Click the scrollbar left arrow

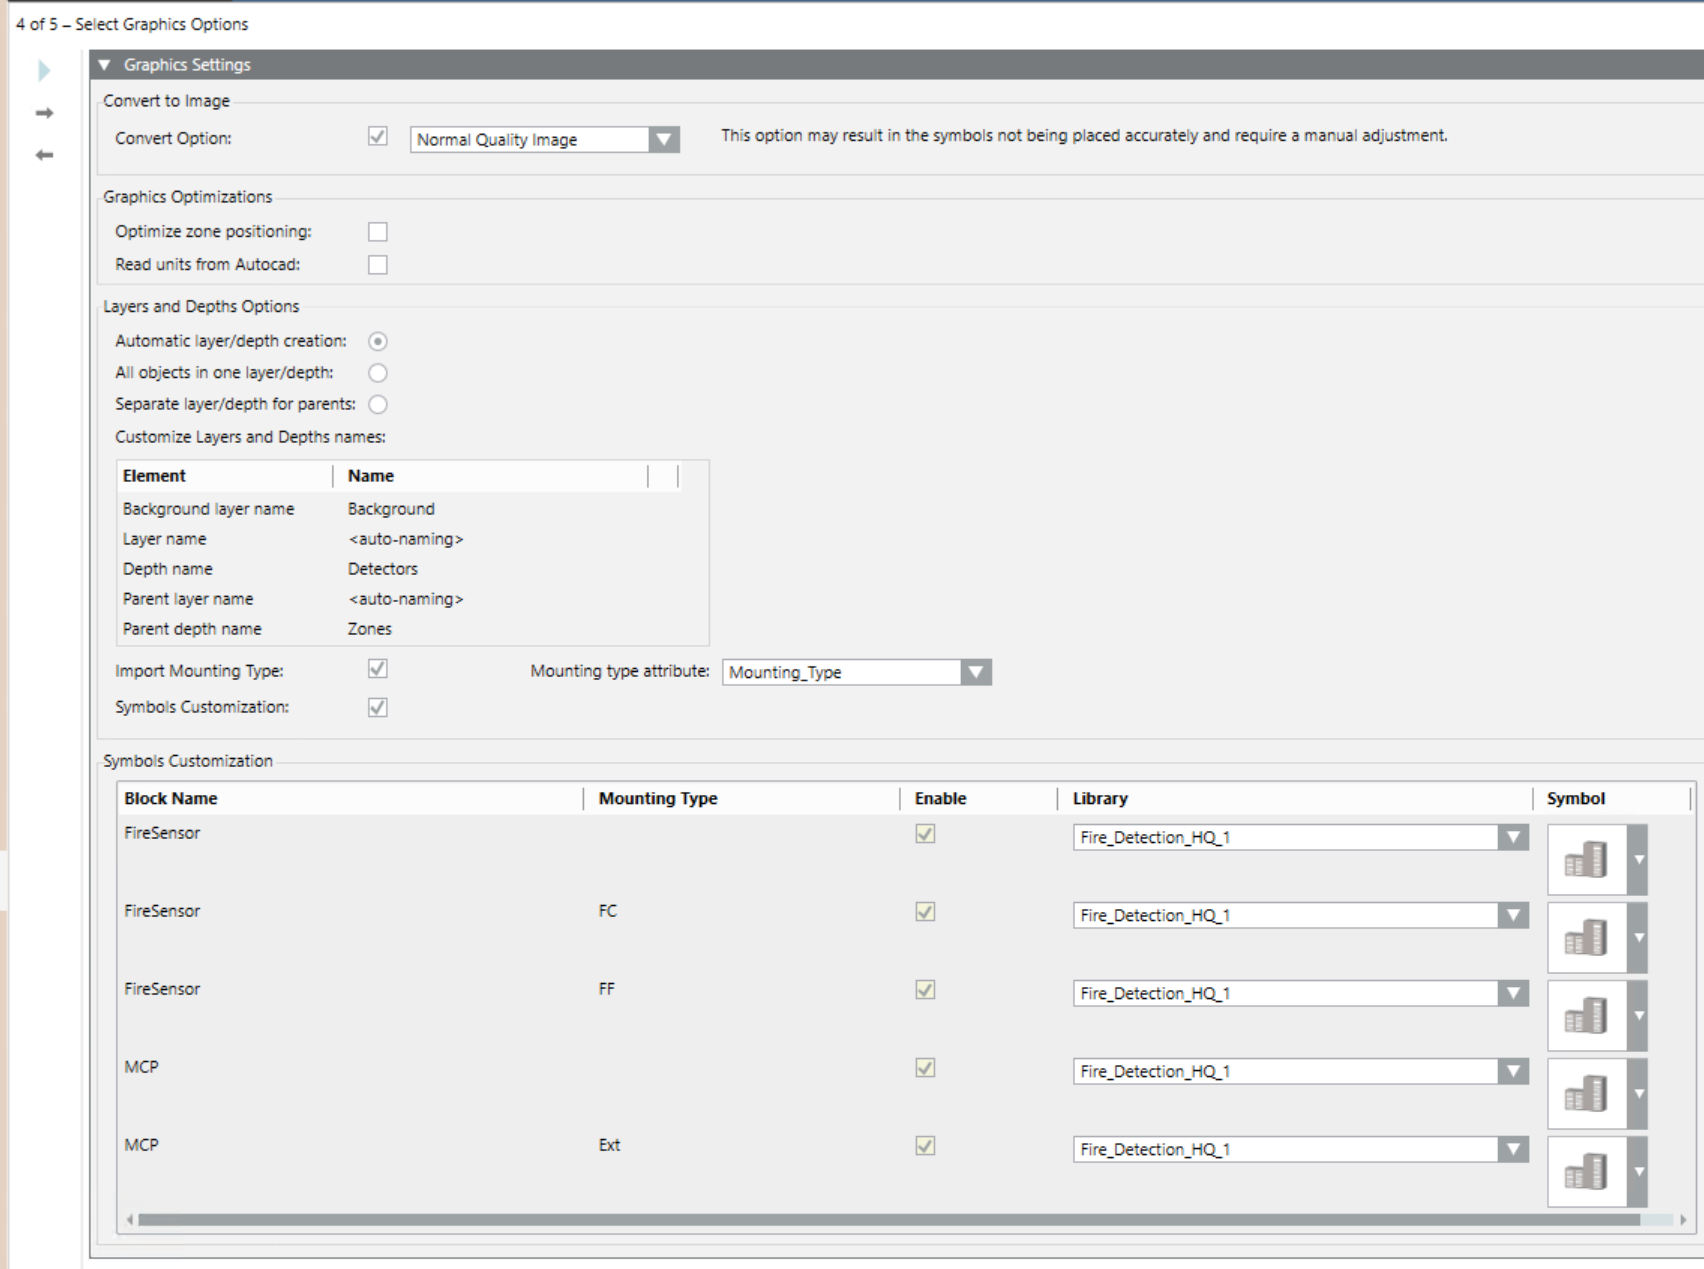(x=130, y=1220)
